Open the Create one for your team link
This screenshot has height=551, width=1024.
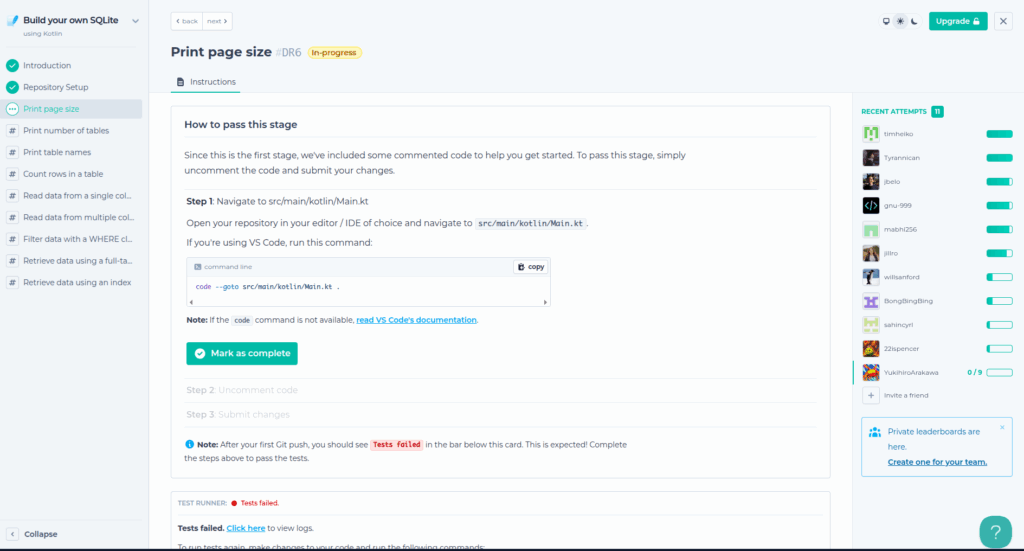tap(937, 462)
